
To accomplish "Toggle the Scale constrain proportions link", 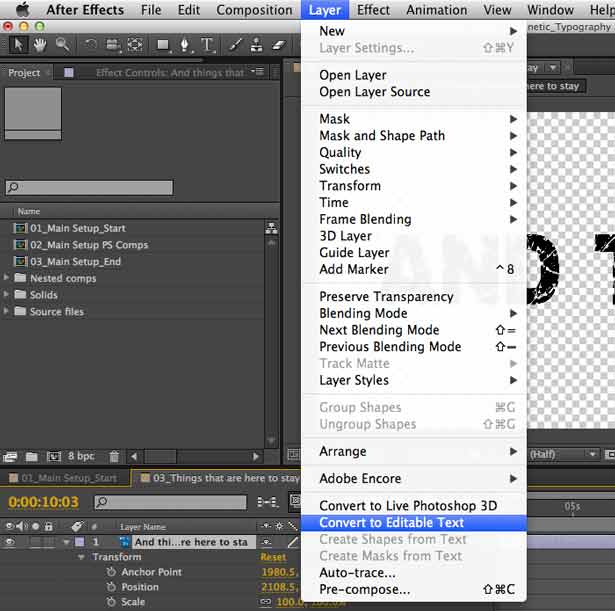I will click(x=266, y=602).
